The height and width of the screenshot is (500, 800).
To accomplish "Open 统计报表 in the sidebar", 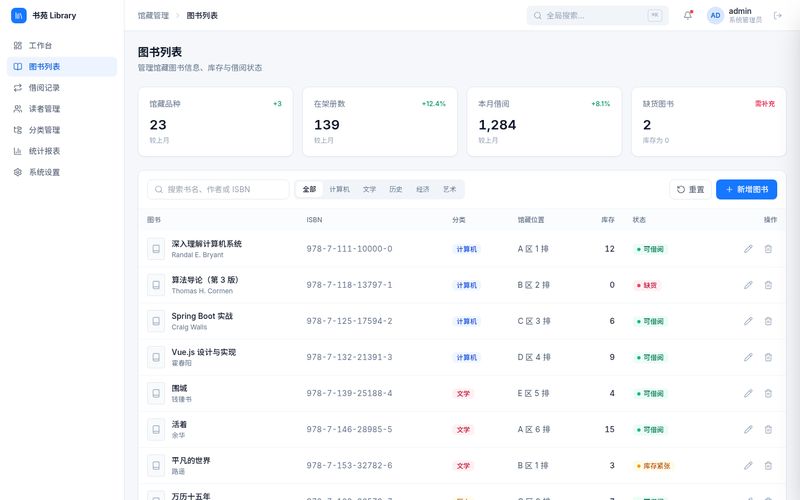I will pyautogui.click(x=62, y=151).
